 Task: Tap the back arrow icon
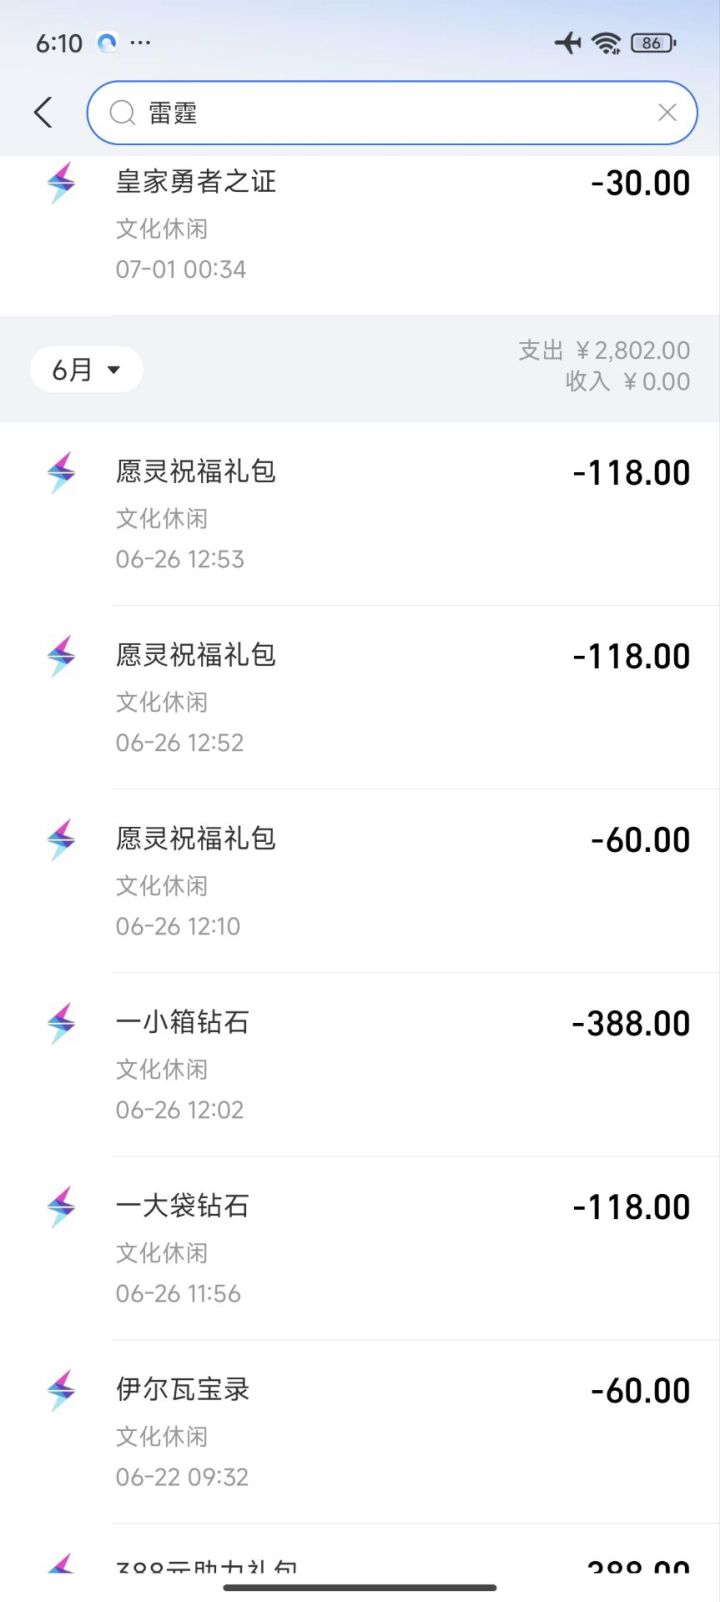tap(43, 112)
